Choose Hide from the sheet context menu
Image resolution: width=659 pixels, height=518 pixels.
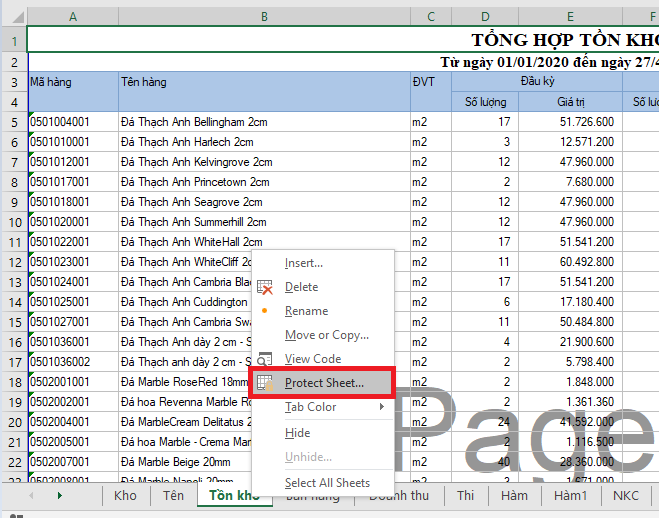pos(297,433)
